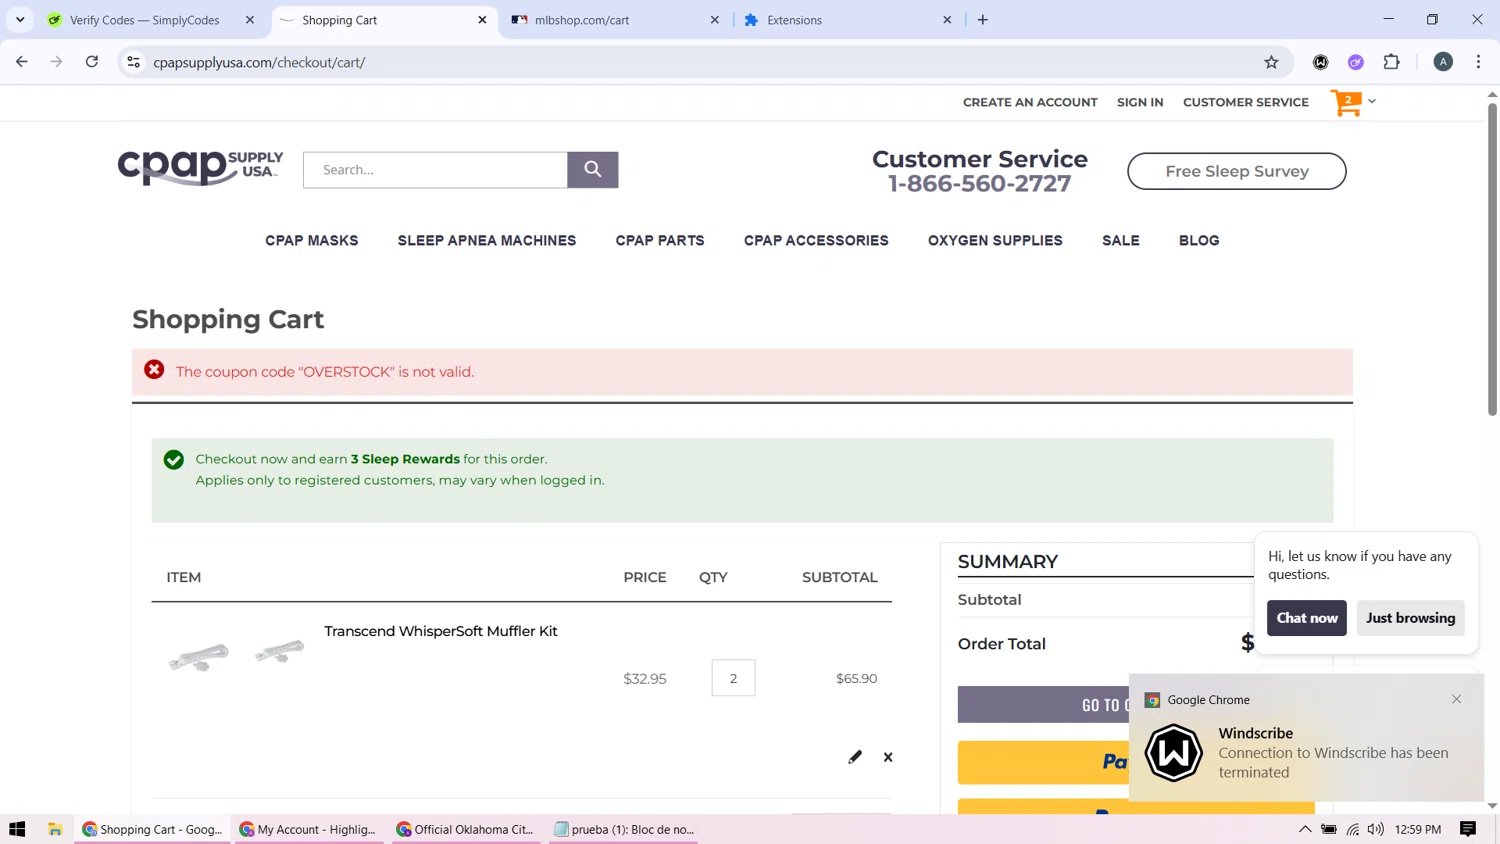
Task: Open the volume control in the tray
Action: (x=1376, y=829)
